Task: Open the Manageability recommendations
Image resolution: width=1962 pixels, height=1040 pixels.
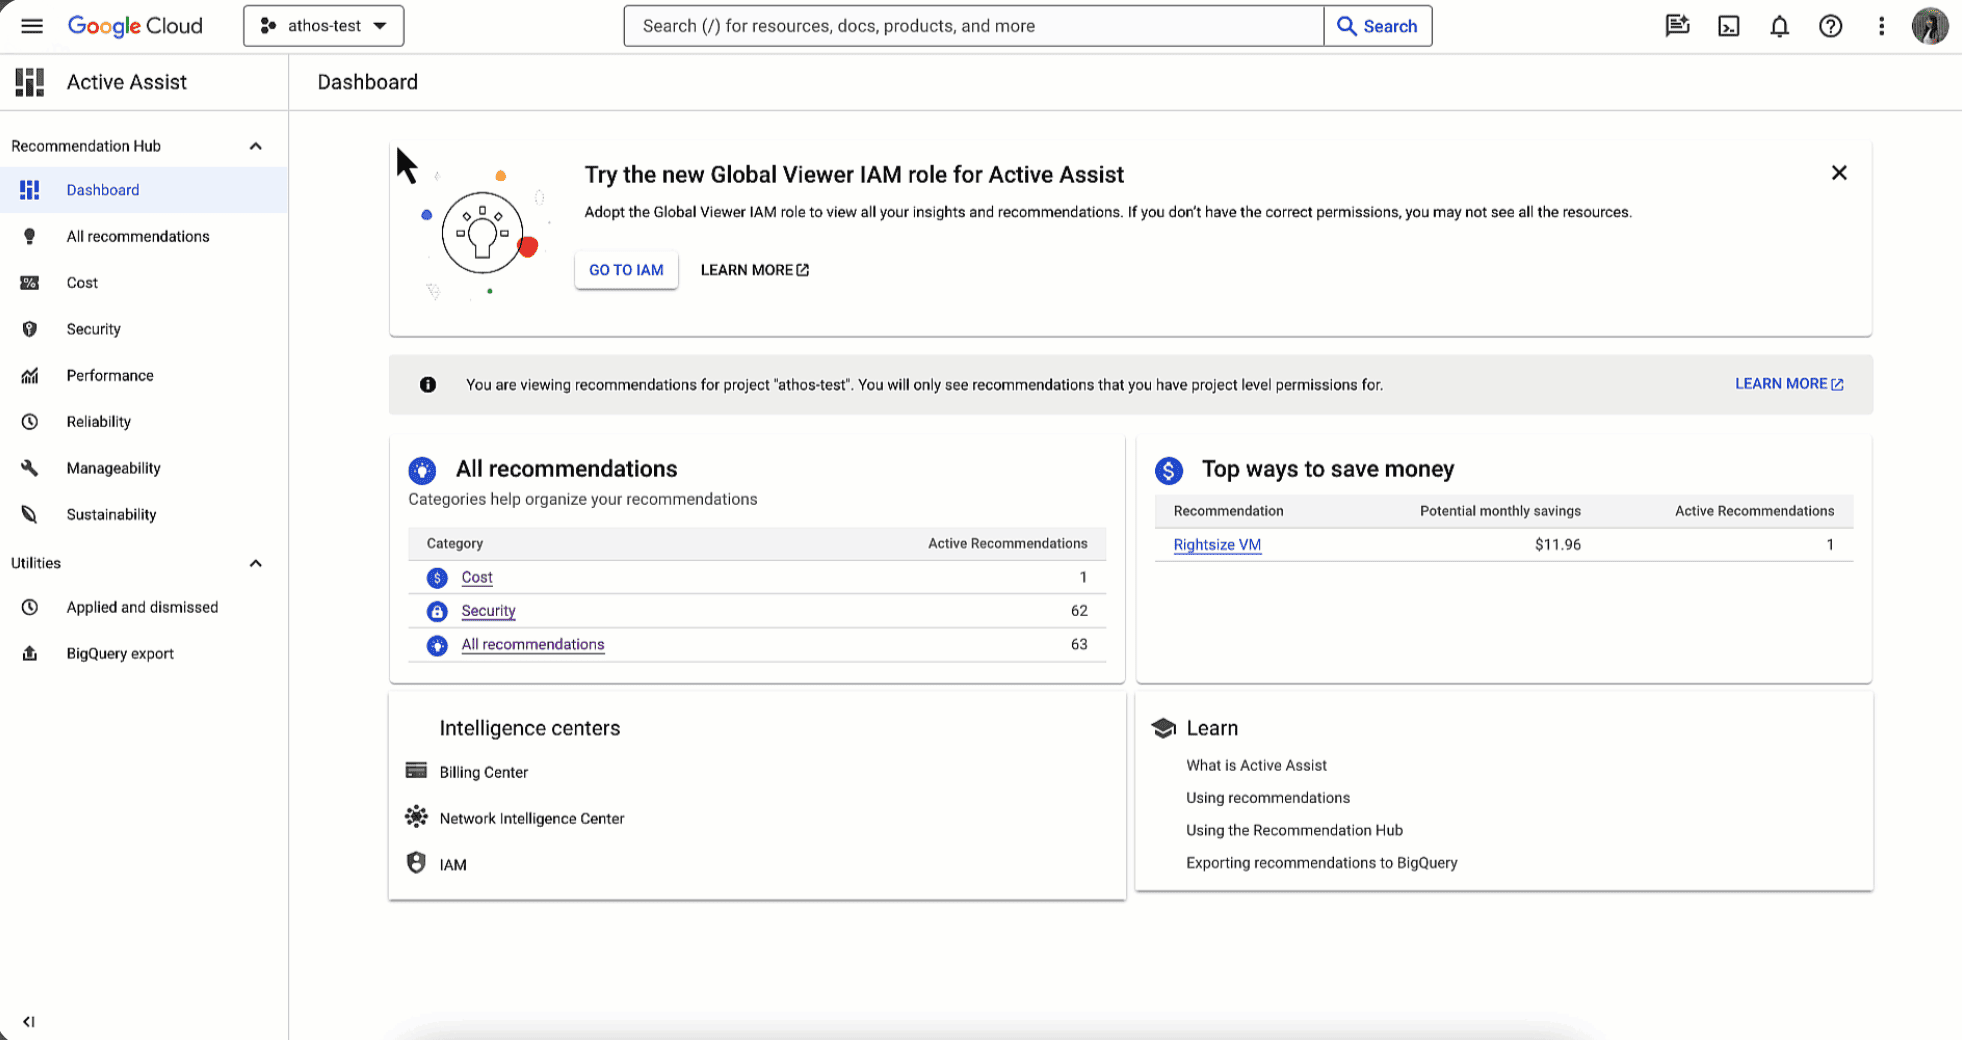Action: coord(113,467)
